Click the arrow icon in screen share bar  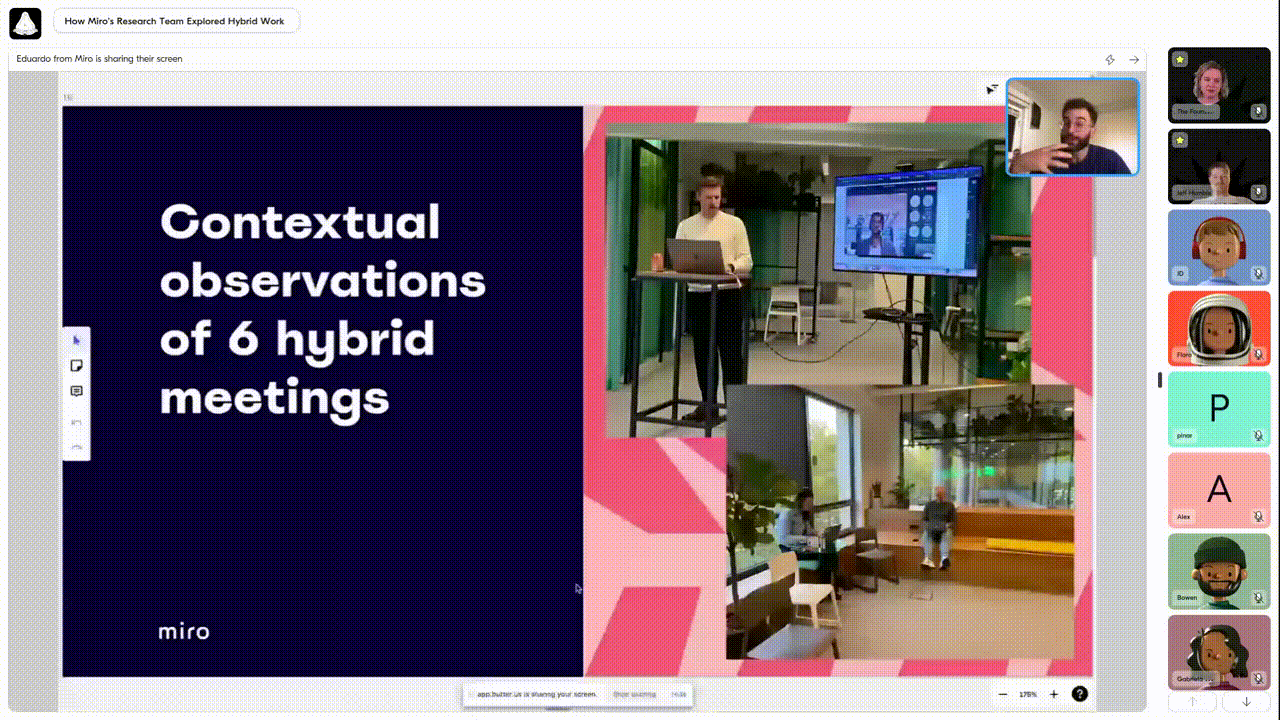1134,60
